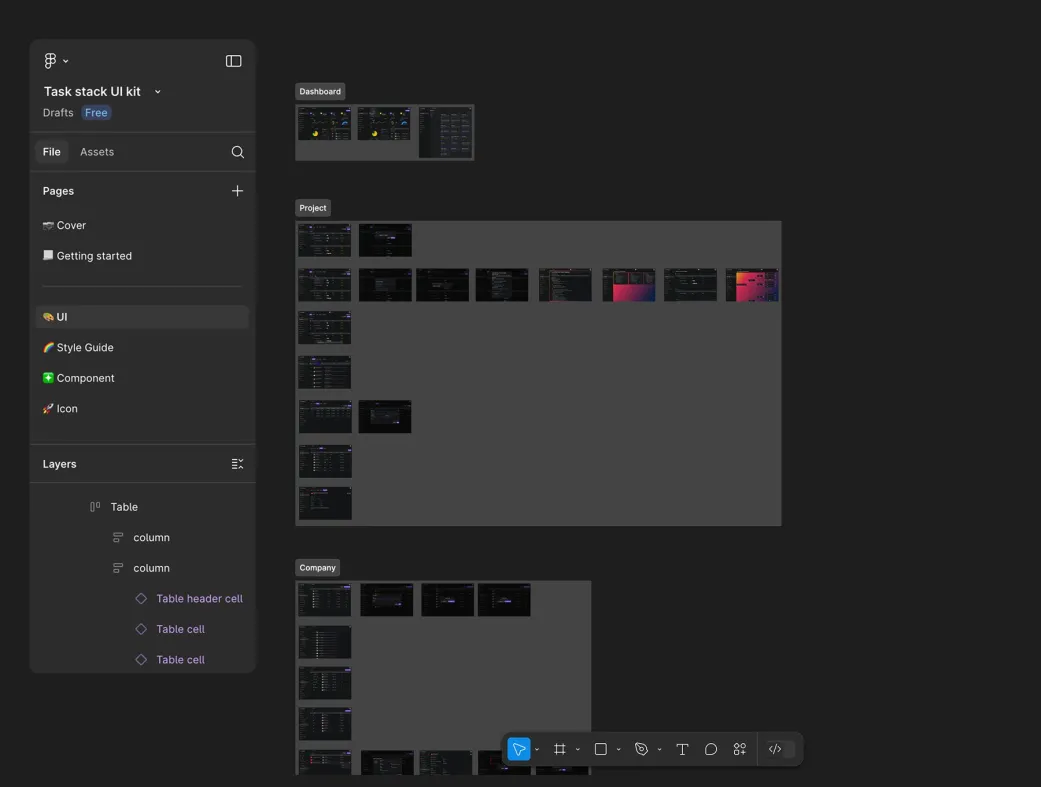Select the Rectangle shape tool
The width and height of the screenshot is (1041, 787).
point(601,749)
